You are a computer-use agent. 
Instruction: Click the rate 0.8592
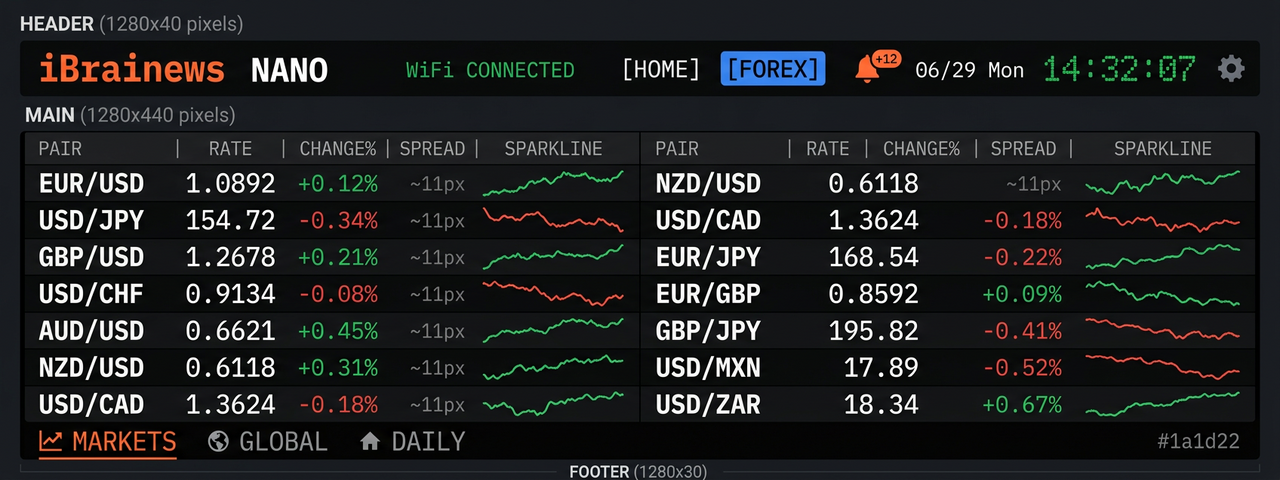[x=873, y=294]
